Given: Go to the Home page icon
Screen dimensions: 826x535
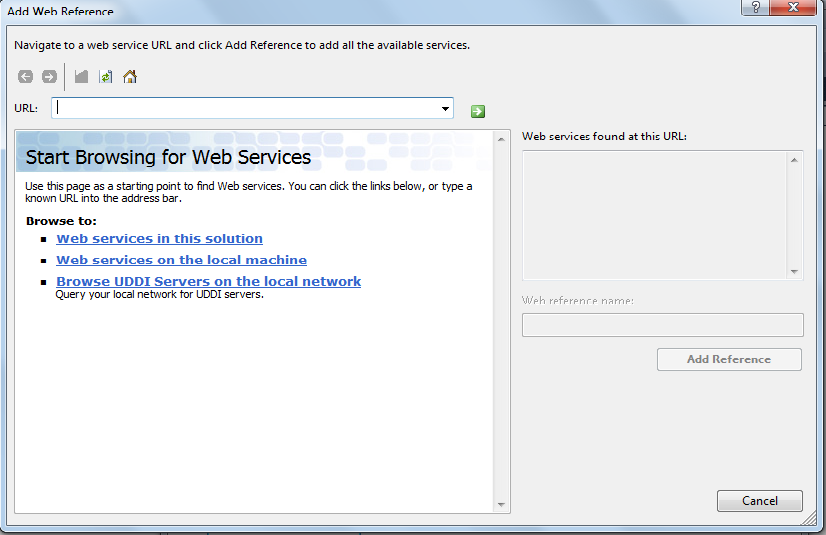Looking at the screenshot, I should [130, 77].
